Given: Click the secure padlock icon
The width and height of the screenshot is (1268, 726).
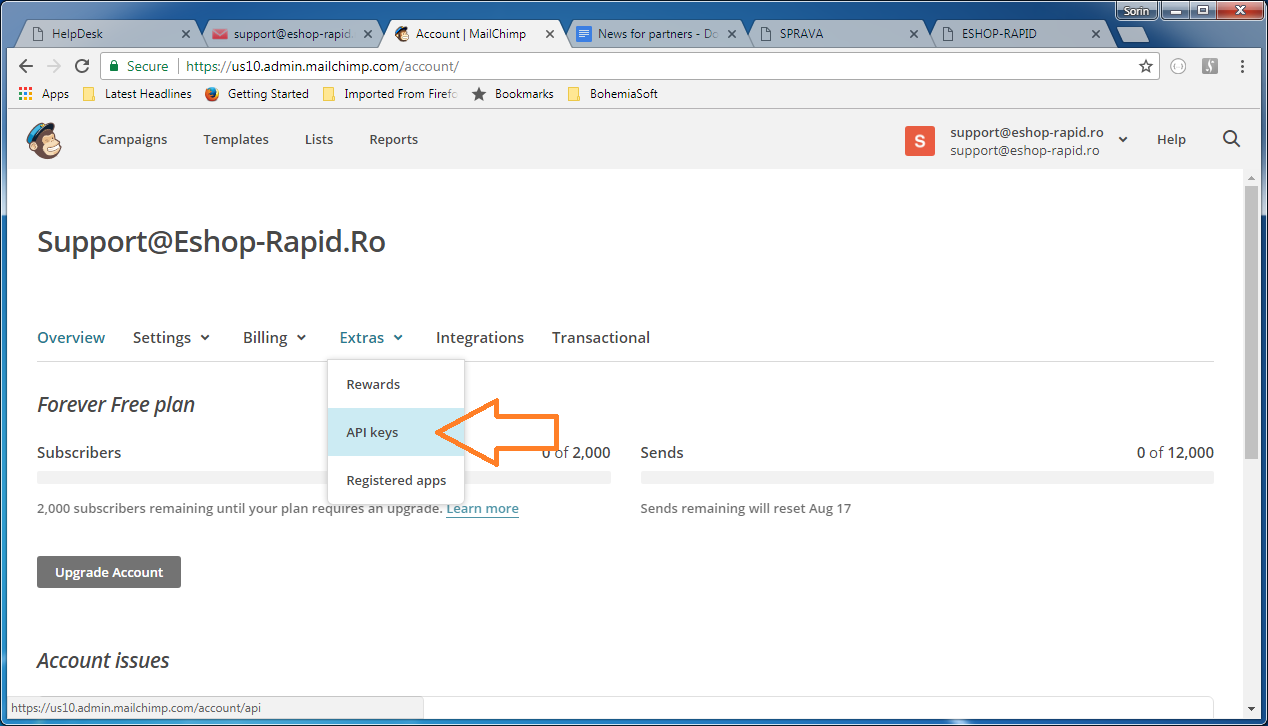Looking at the screenshot, I should point(114,66).
